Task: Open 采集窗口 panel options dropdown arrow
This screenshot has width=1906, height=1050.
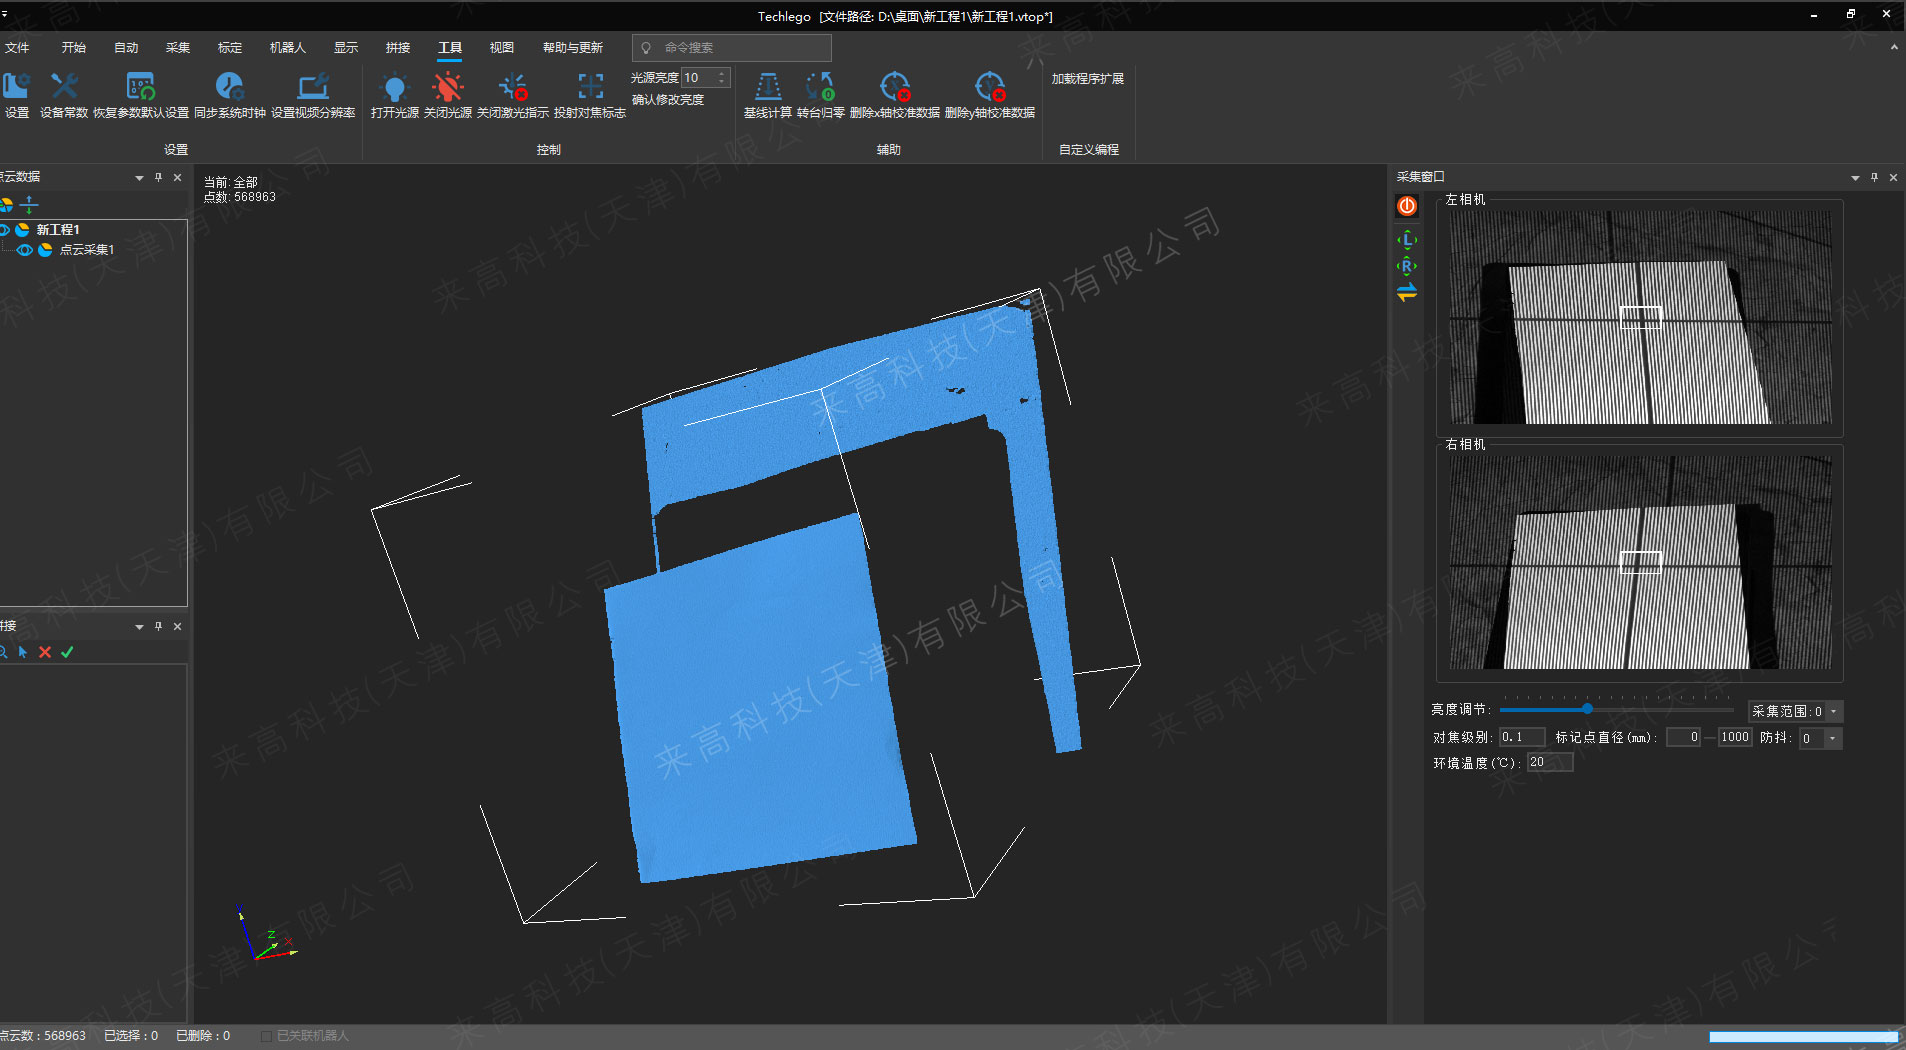Action: pos(1855,178)
